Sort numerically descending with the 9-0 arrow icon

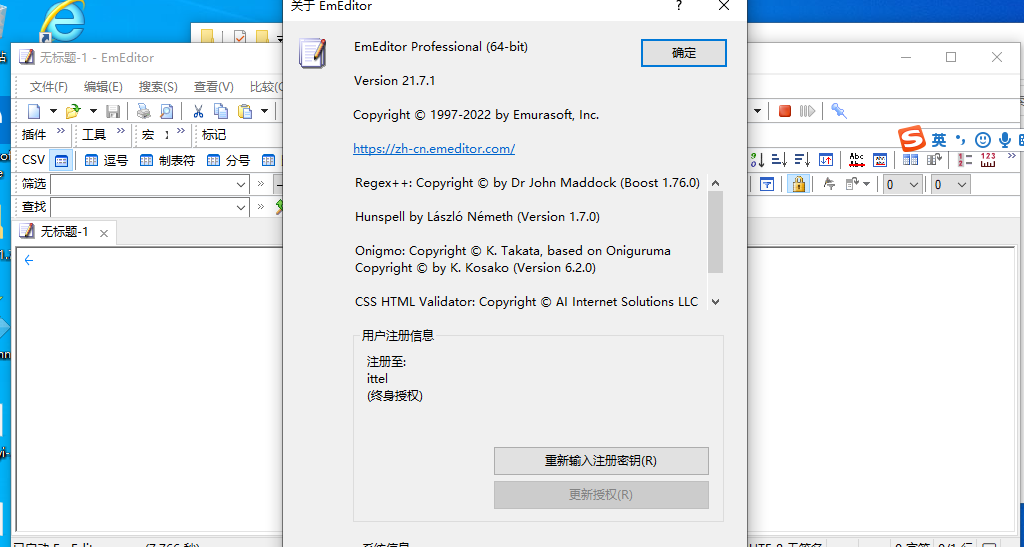point(758,160)
